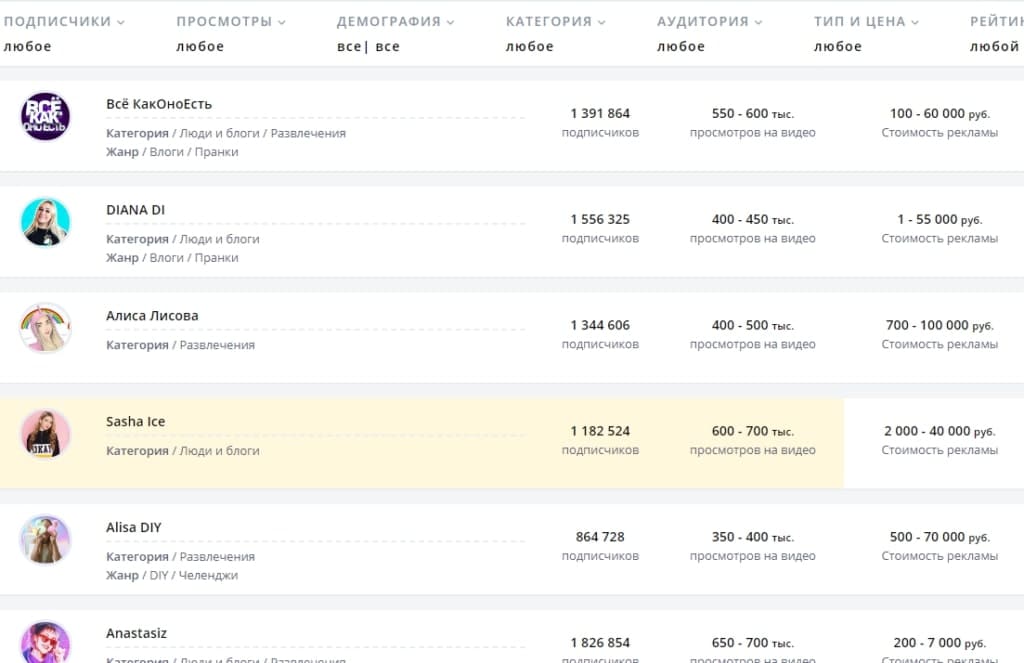1024x663 pixels.
Task: Expand the Просмотры filter dropdown
Action: [x=230, y=21]
